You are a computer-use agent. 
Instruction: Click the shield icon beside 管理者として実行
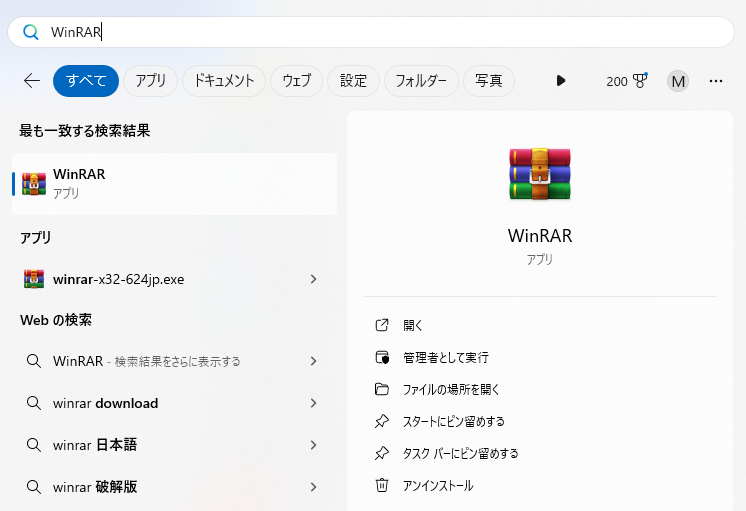pyautogui.click(x=382, y=357)
